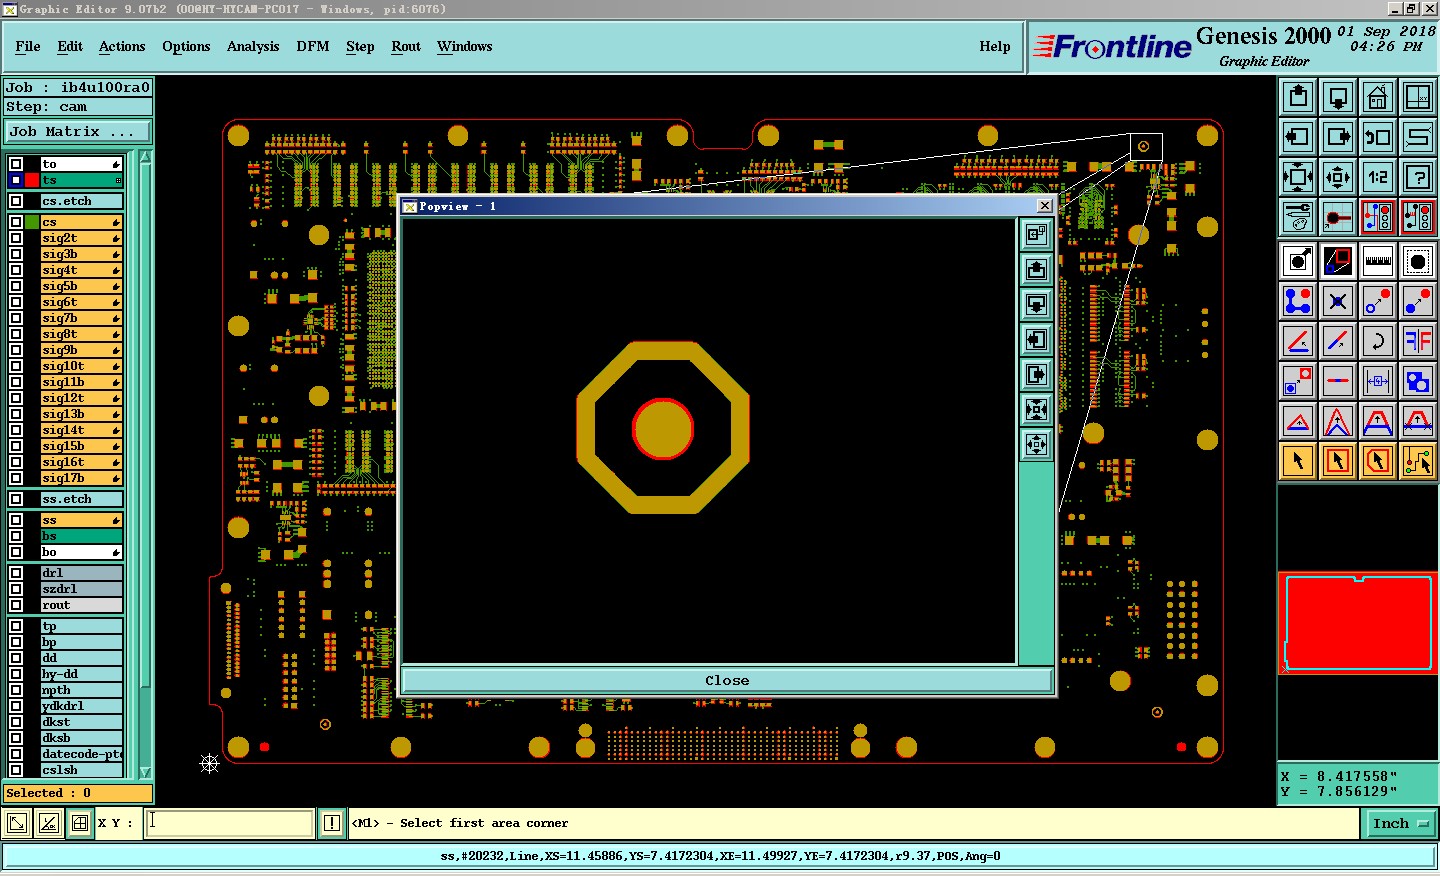The width and height of the screenshot is (1440, 876).
Task: Select the cs.etch layer row
Action: (81, 201)
